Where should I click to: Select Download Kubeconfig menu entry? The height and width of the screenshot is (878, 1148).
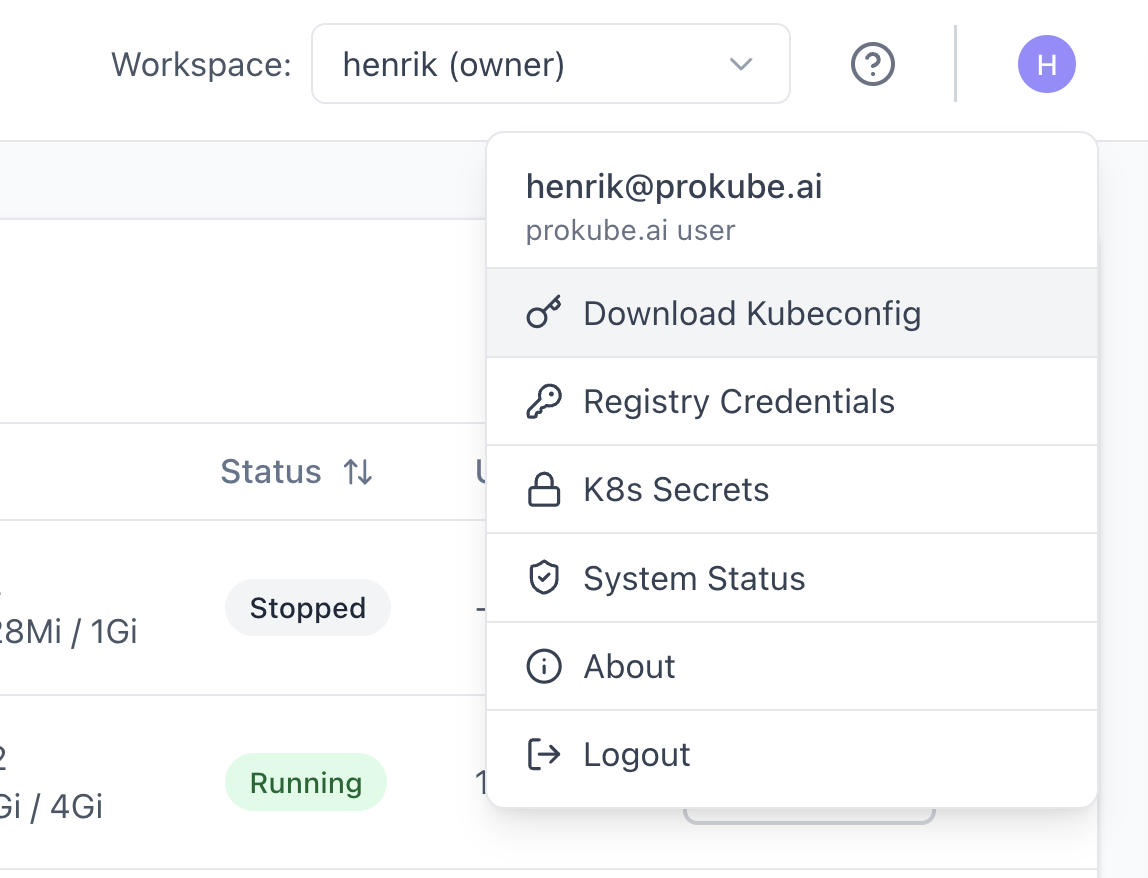coord(791,313)
